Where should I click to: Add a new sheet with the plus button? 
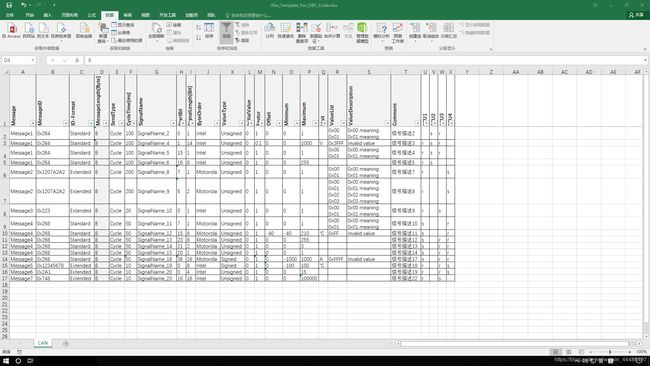tap(66, 343)
